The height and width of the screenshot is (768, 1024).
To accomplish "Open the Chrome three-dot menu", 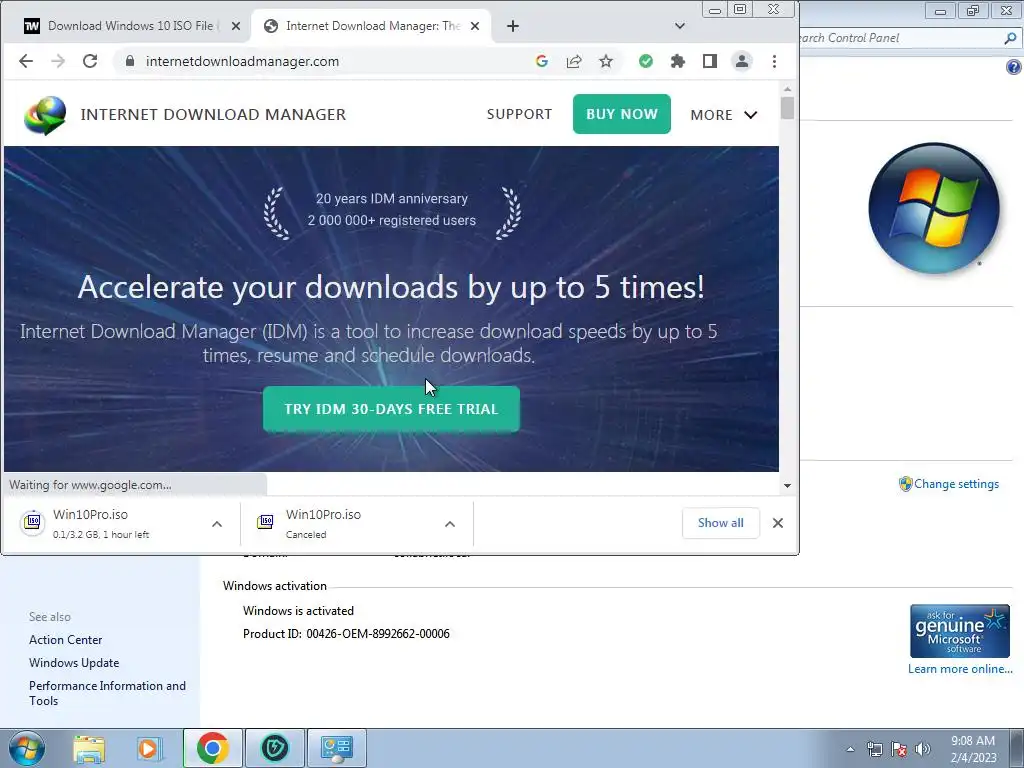I will pyautogui.click(x=775, y=61).
